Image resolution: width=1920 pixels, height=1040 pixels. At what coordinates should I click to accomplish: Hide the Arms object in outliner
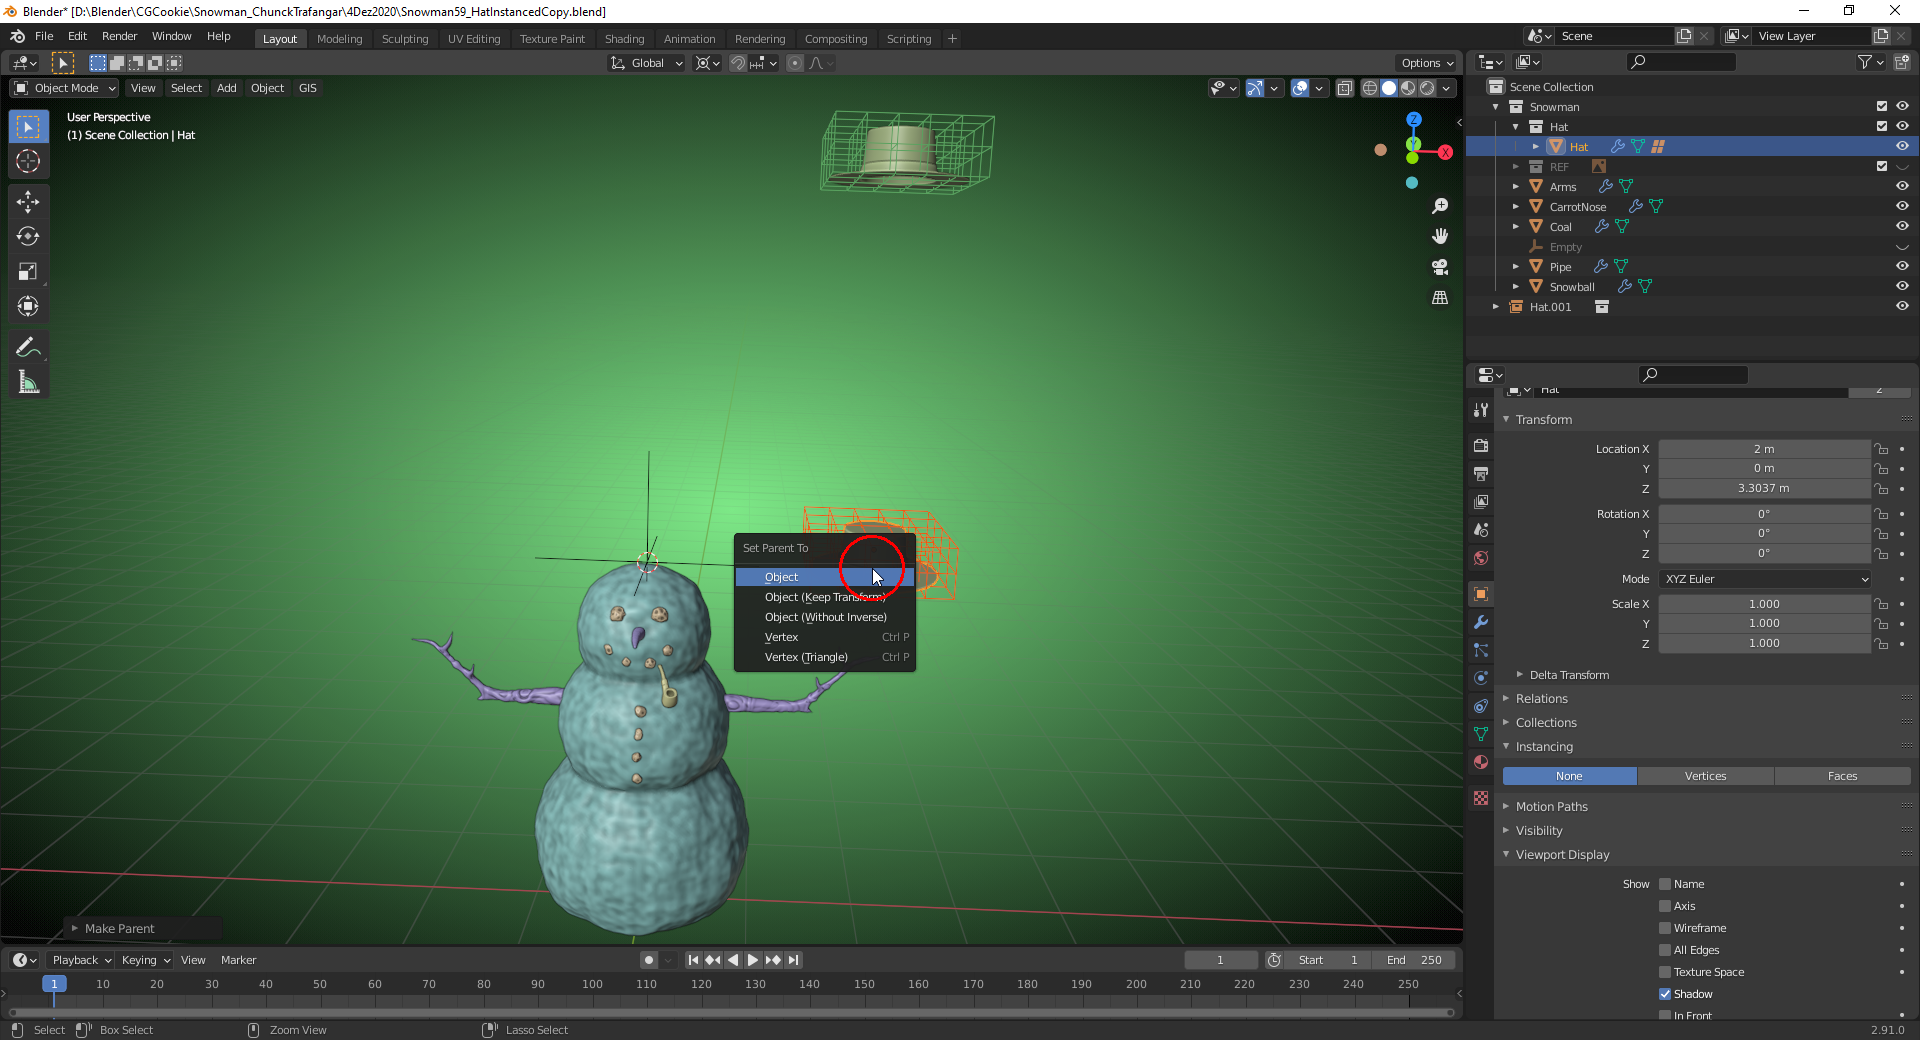coord(1902,186)
